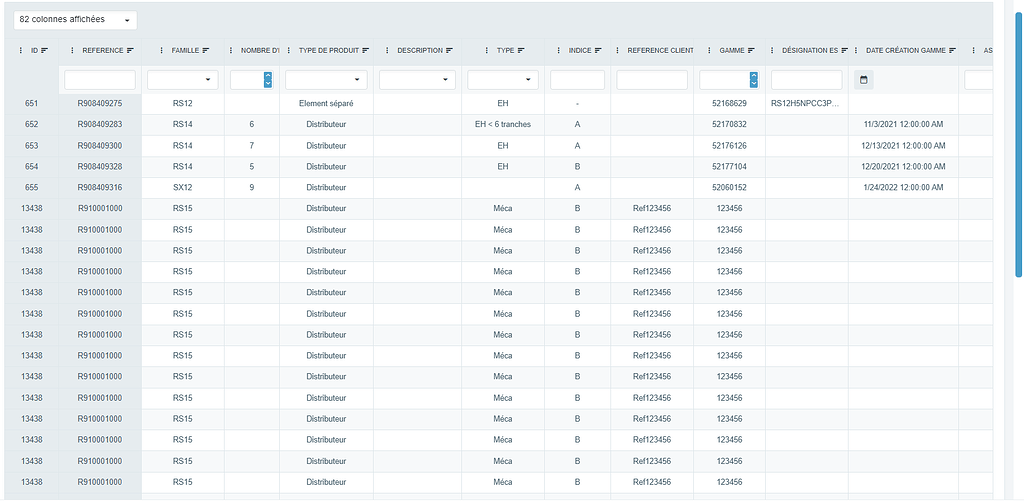Sort by the ID column
Image resolution: width=1024 pixels, height=501 pixels.
pos(44,50)
